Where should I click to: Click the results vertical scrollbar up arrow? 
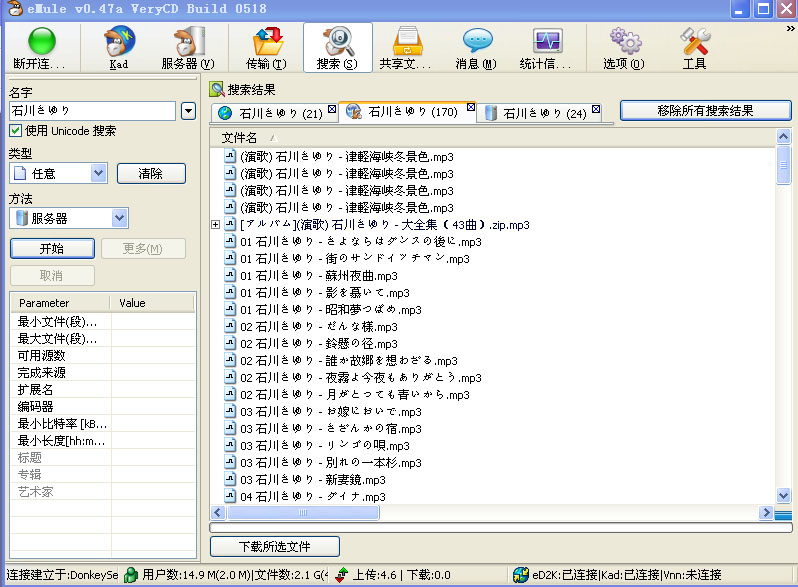tap(783, 137)
